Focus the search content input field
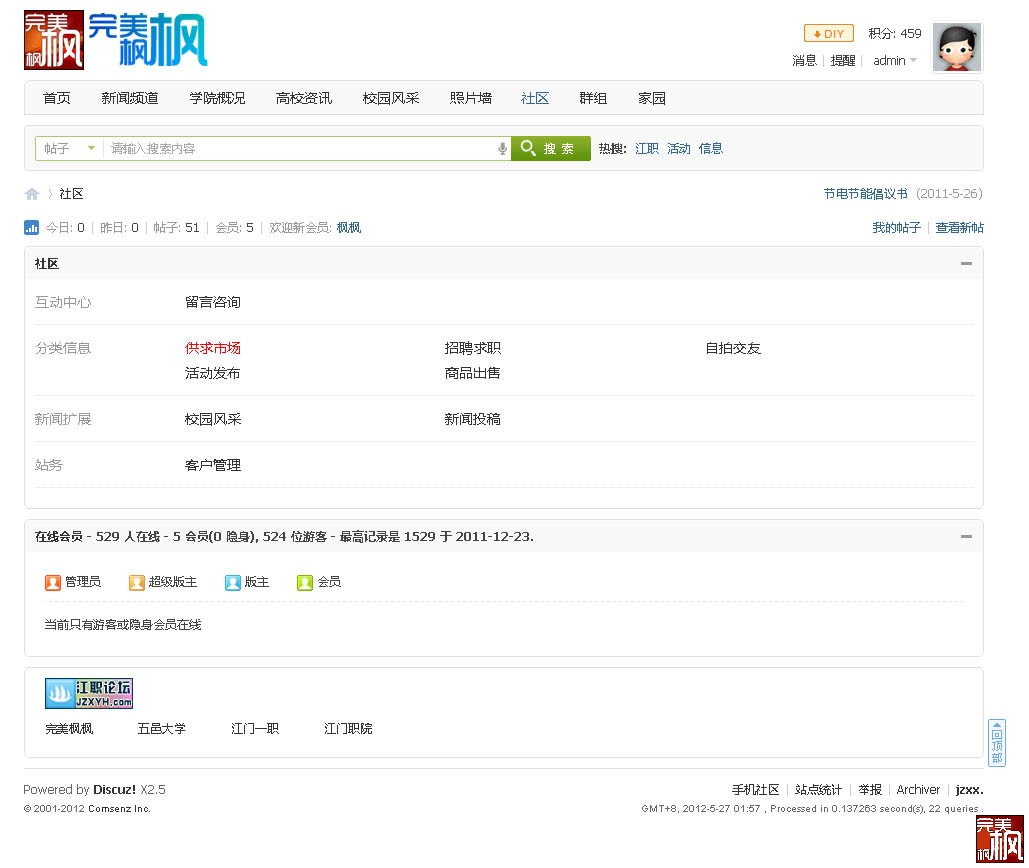The height and width of the screenshot is (868, 1029). (300, 149)
